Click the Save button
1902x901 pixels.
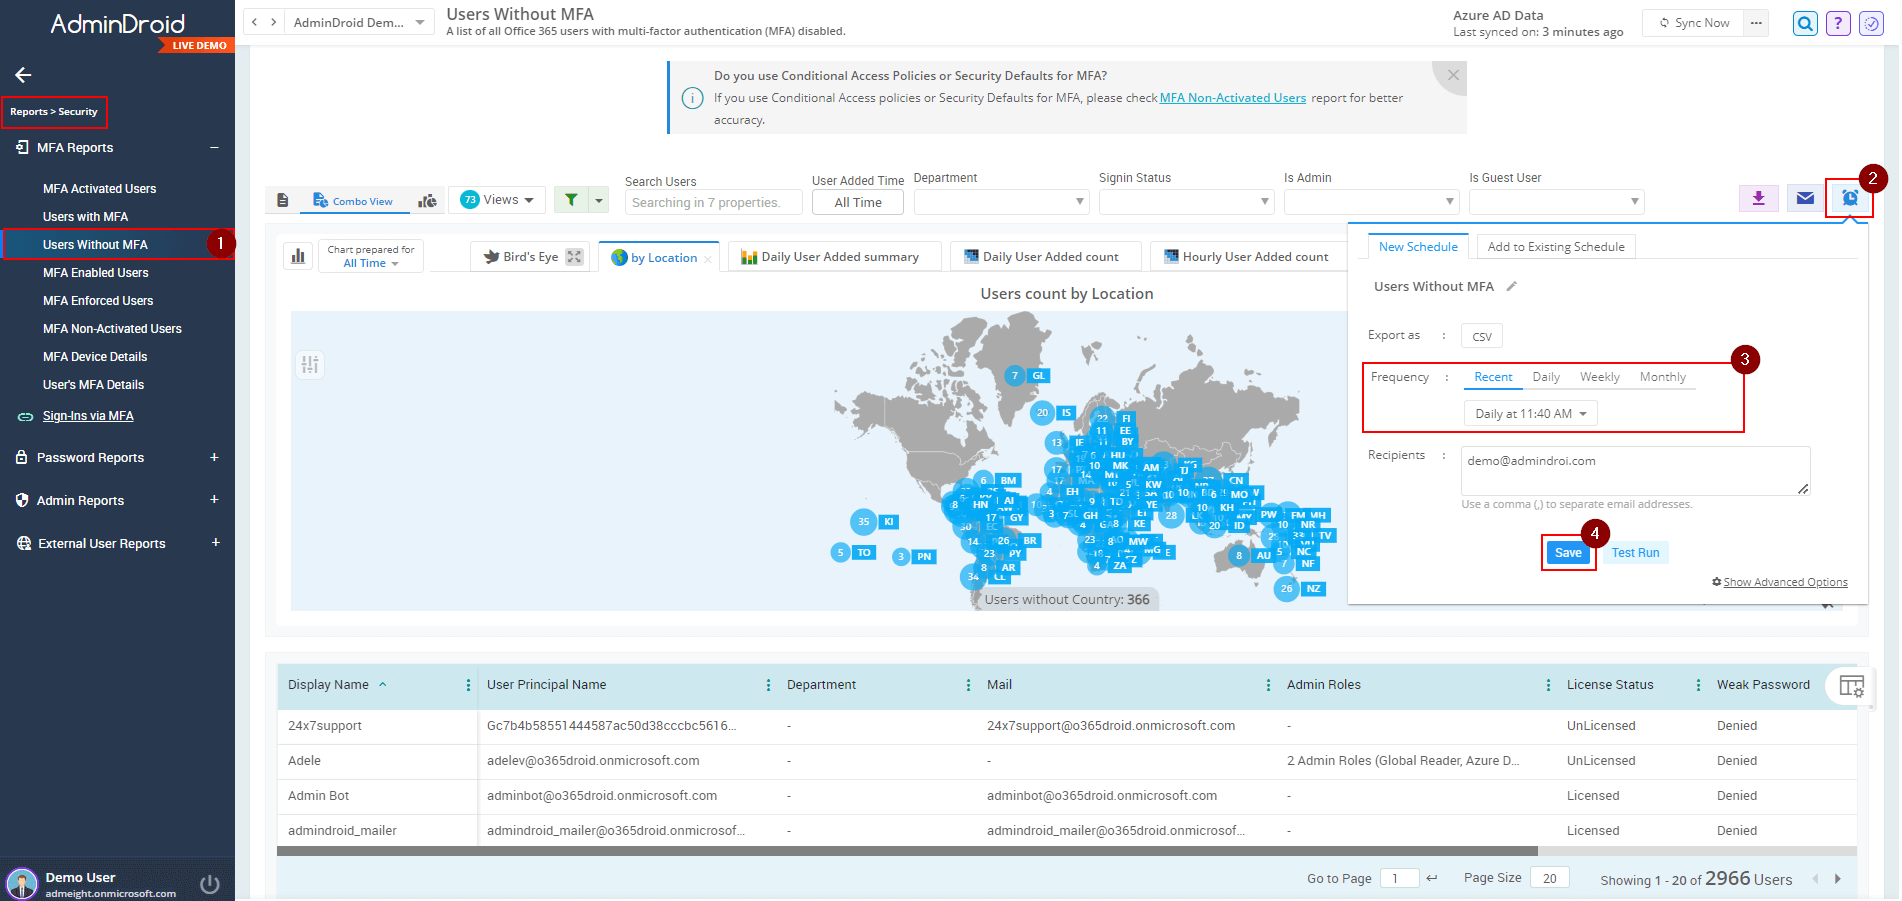(x=1567, y=553)
